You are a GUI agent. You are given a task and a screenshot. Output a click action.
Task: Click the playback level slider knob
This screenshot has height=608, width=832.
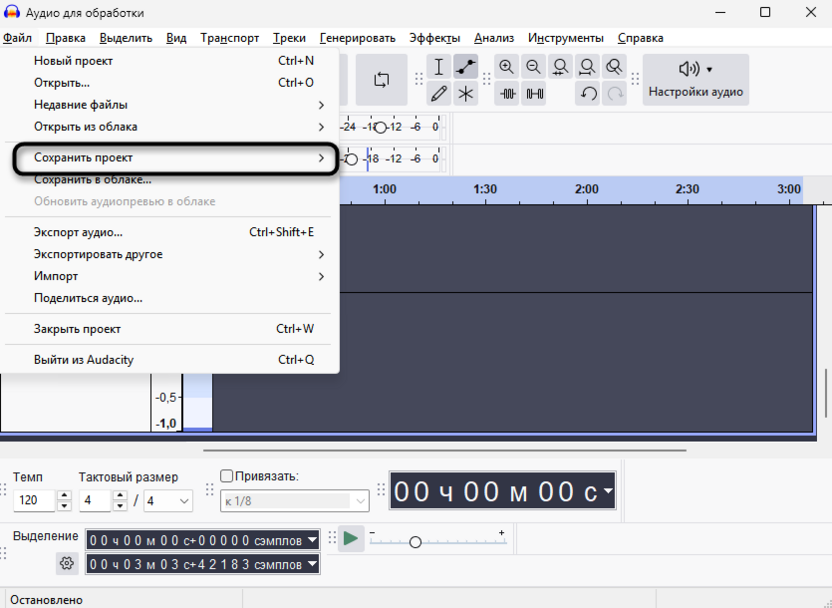(x=351, y=159)
